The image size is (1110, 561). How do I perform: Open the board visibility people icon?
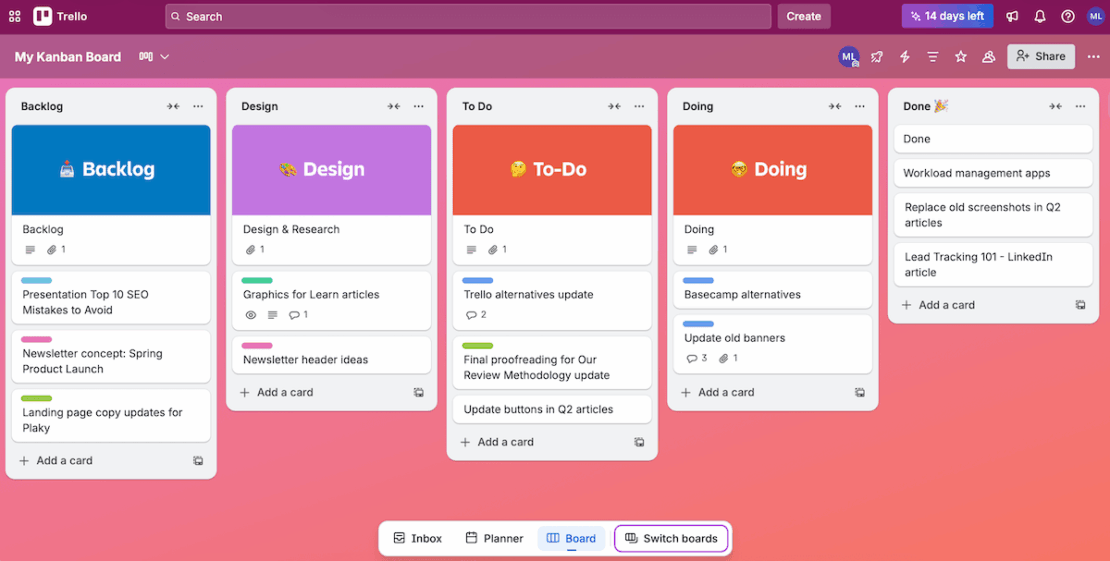(988, 57)
